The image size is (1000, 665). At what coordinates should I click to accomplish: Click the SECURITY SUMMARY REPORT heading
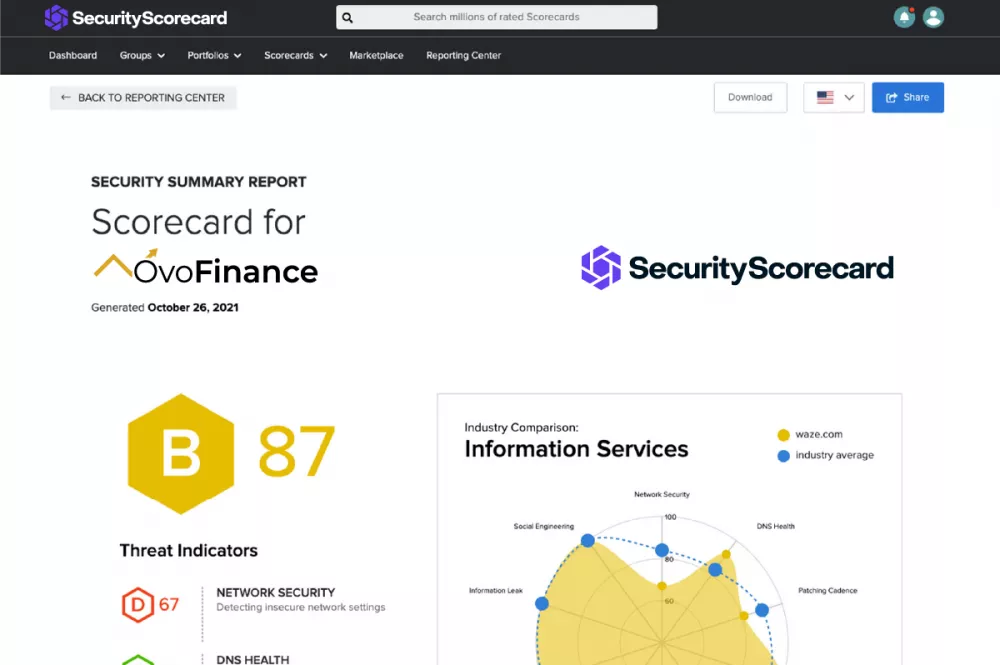[198, 182]
